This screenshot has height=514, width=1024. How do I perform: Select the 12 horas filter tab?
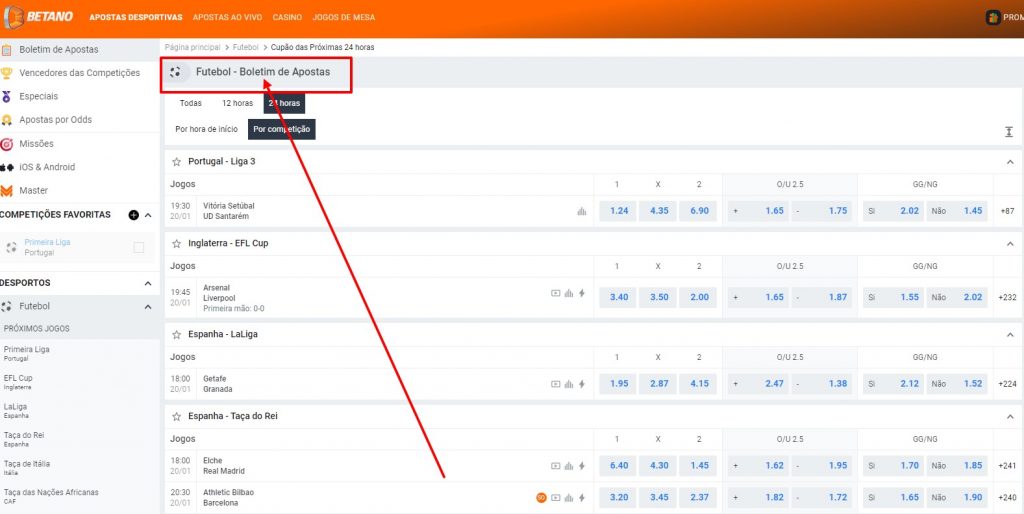[237, 103]
